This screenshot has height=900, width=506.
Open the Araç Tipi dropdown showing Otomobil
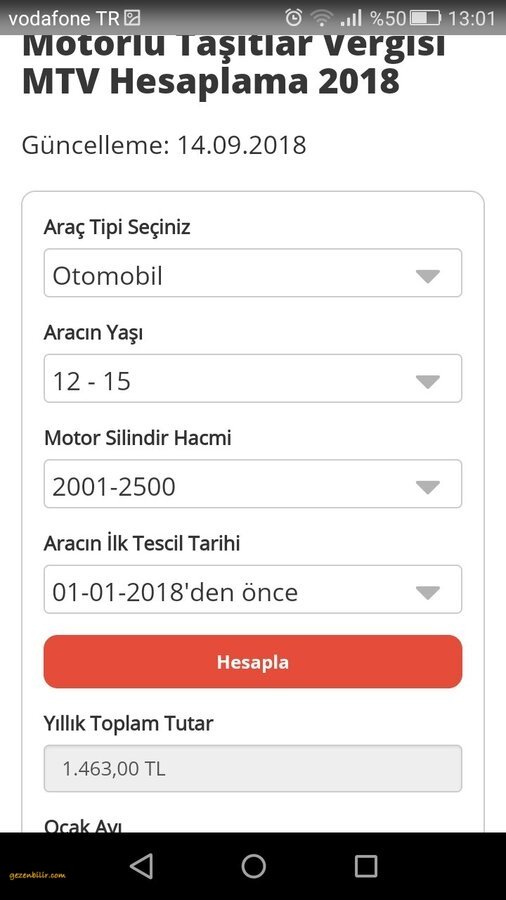[x=253, y=273]
